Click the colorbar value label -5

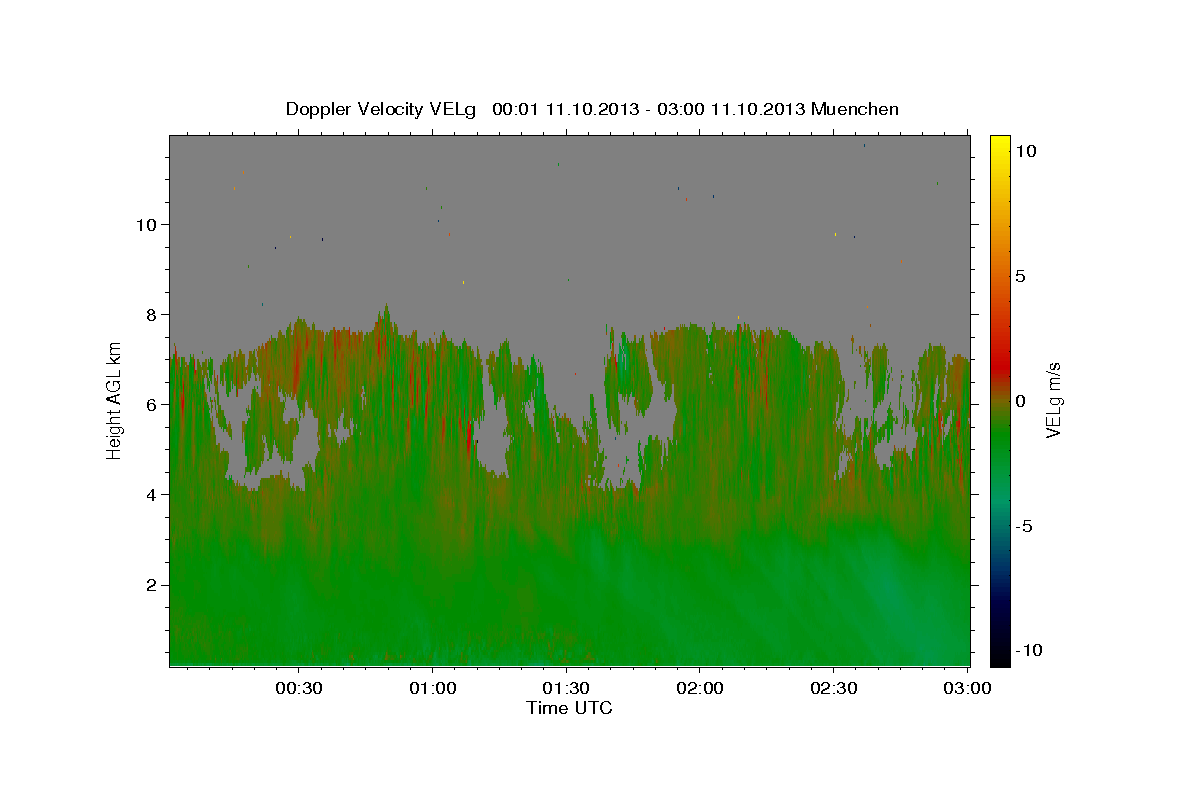1025,526
